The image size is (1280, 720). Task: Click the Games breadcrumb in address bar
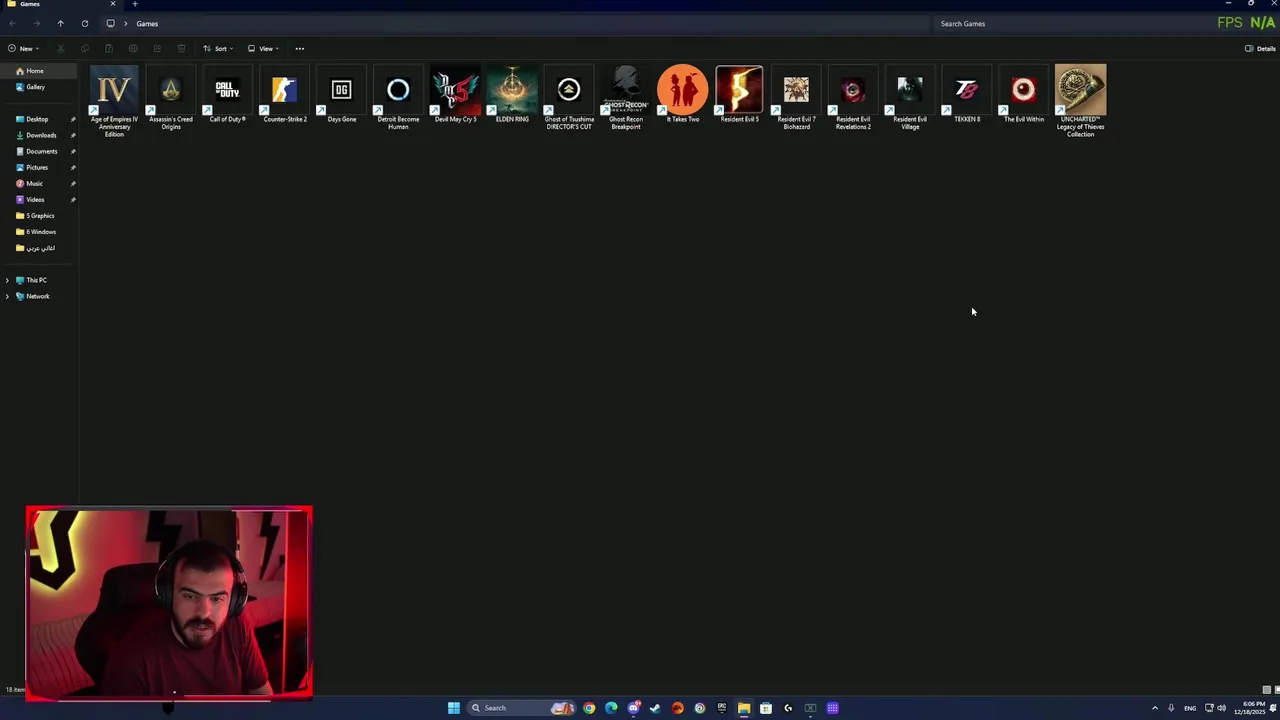click(147, 23)
